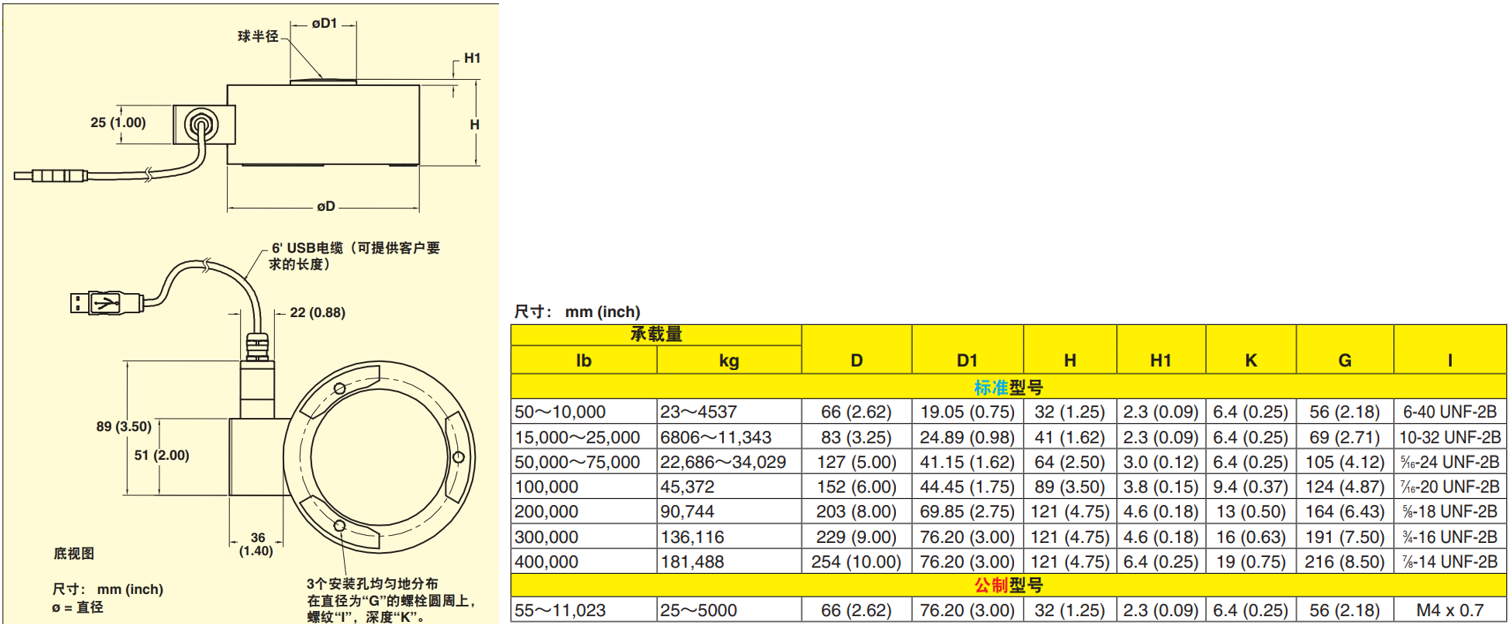Click the 公制型号 section row
Screen dimensions: 1510x624
coord(1008,586)
